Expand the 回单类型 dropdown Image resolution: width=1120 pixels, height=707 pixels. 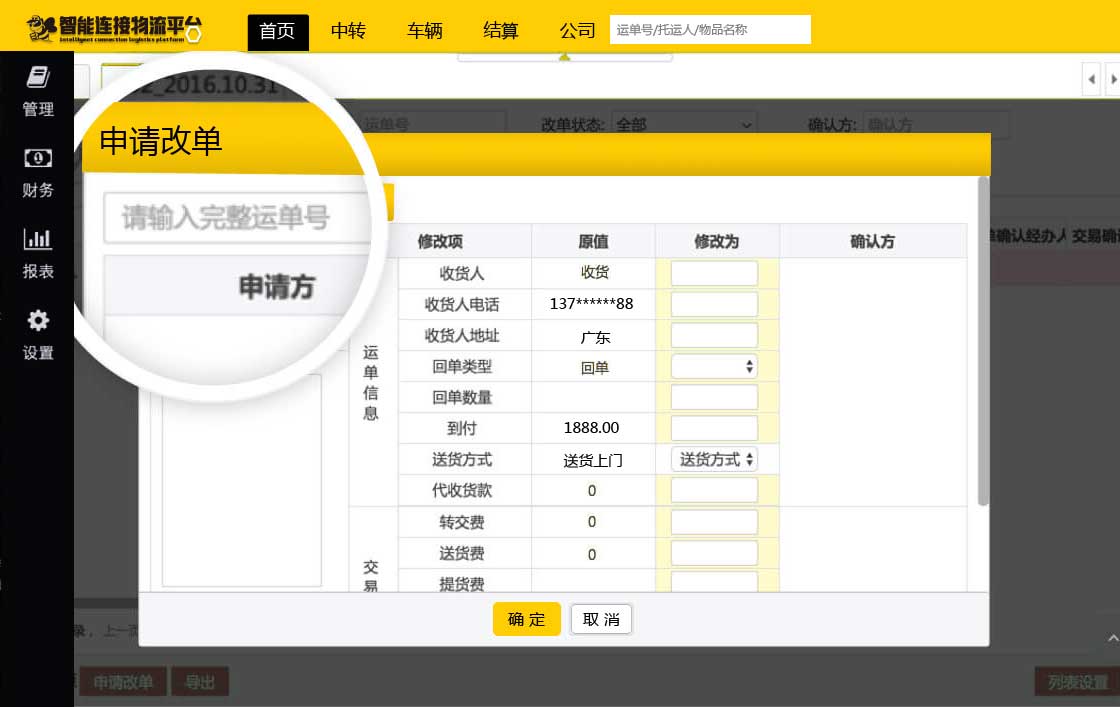coord(714,367)
